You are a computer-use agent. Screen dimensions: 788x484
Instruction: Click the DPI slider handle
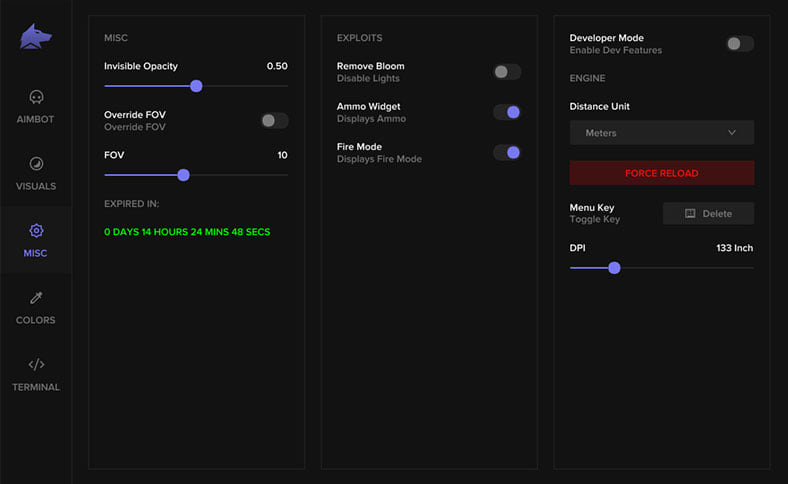pyautogui.click(x=614, y=268)
